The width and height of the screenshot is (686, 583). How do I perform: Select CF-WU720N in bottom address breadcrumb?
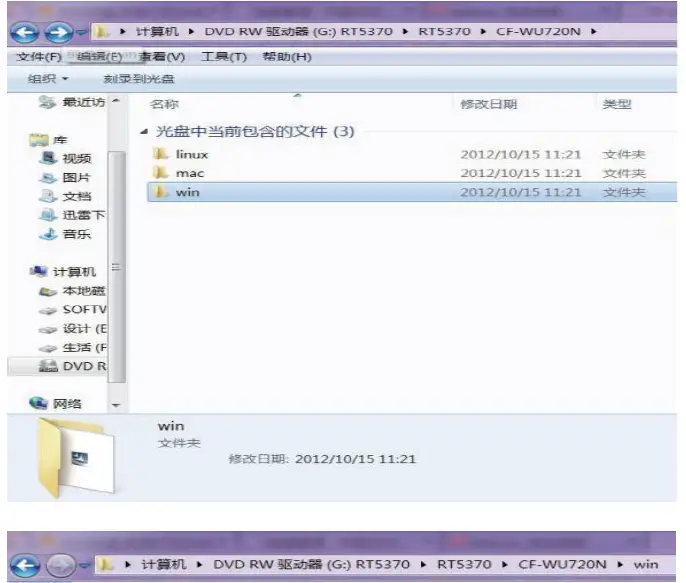tap(562, 565)
